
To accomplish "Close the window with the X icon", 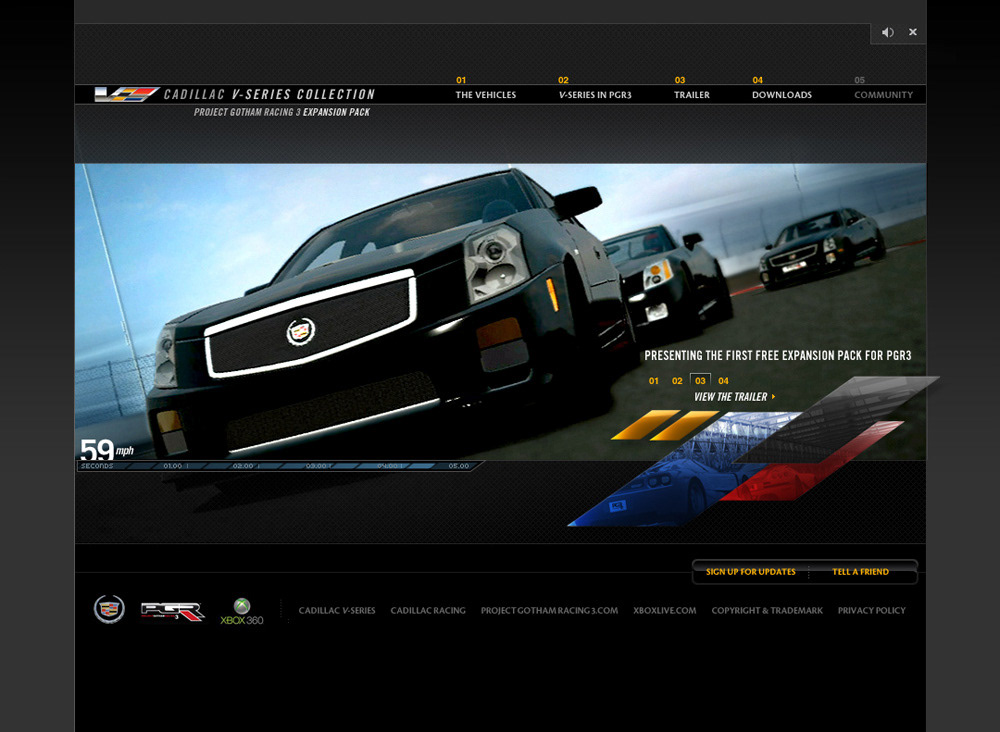I will tap(913, 32).
